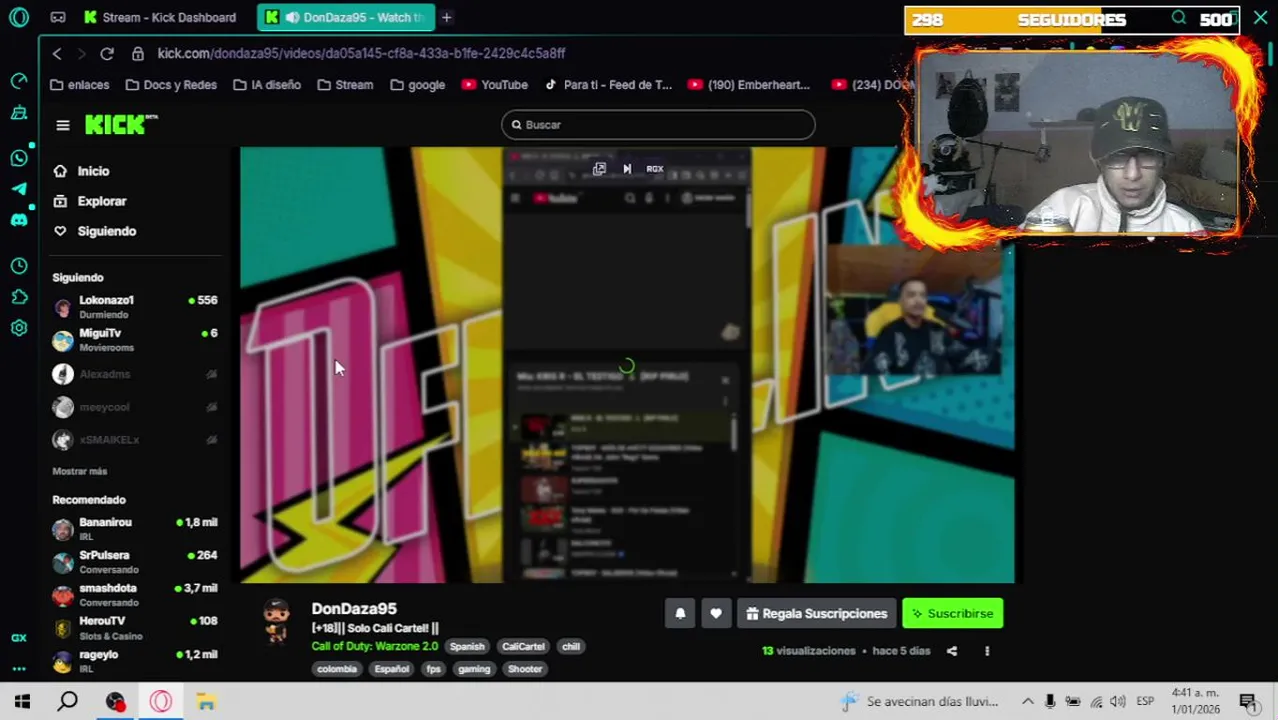Open the google bookmarks folder
The image size is (1278, 720).
[x=417, y=85]
